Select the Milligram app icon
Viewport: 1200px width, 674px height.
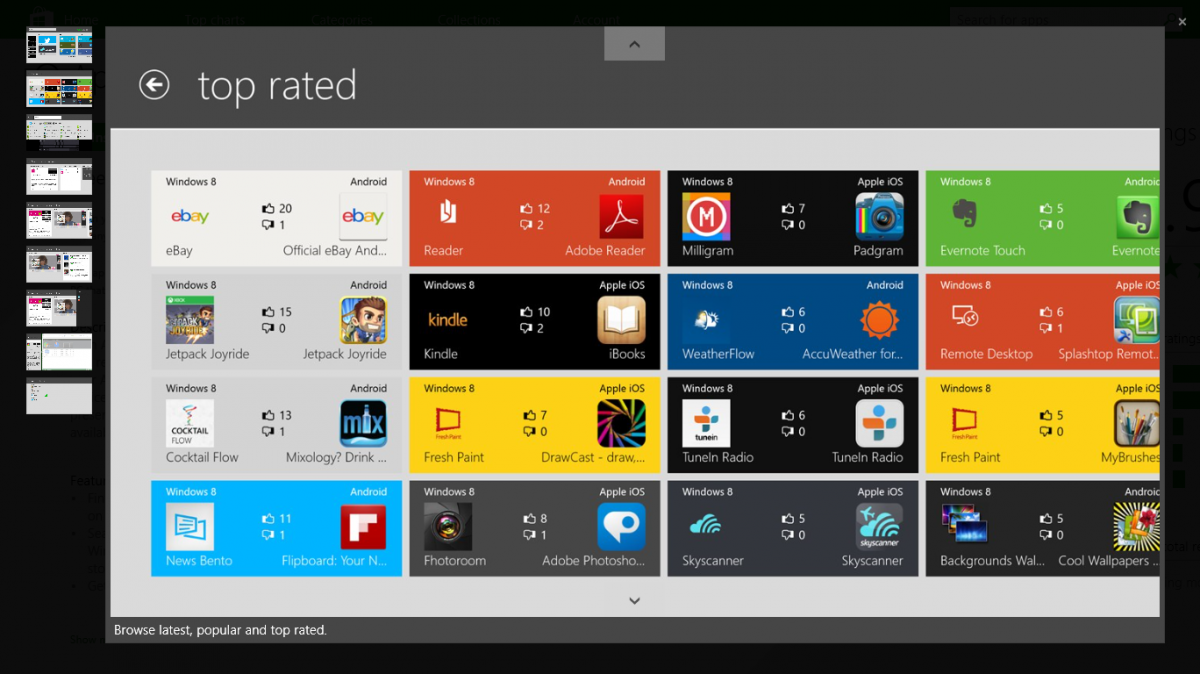[706, 216]
